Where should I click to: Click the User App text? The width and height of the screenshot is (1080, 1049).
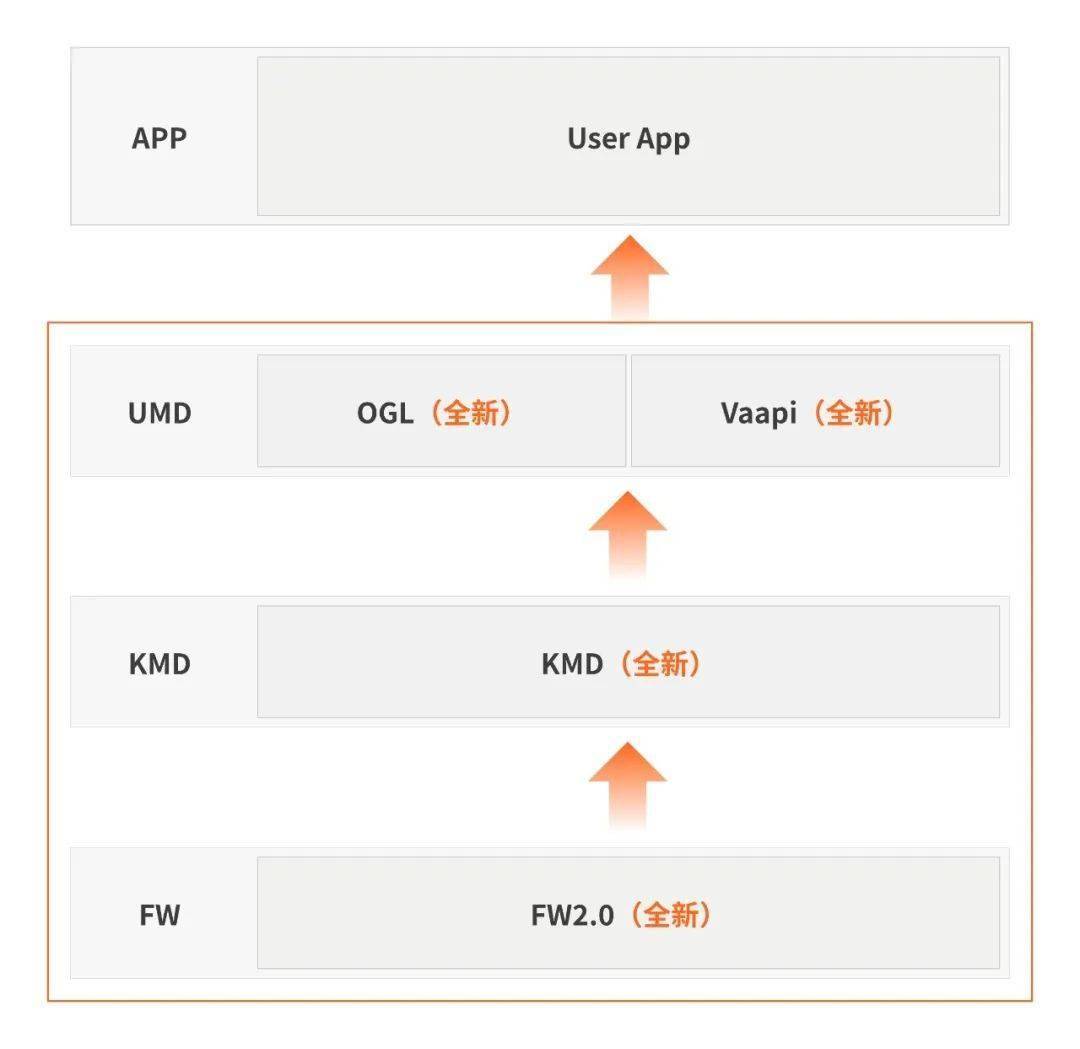(x=628, y=139)
